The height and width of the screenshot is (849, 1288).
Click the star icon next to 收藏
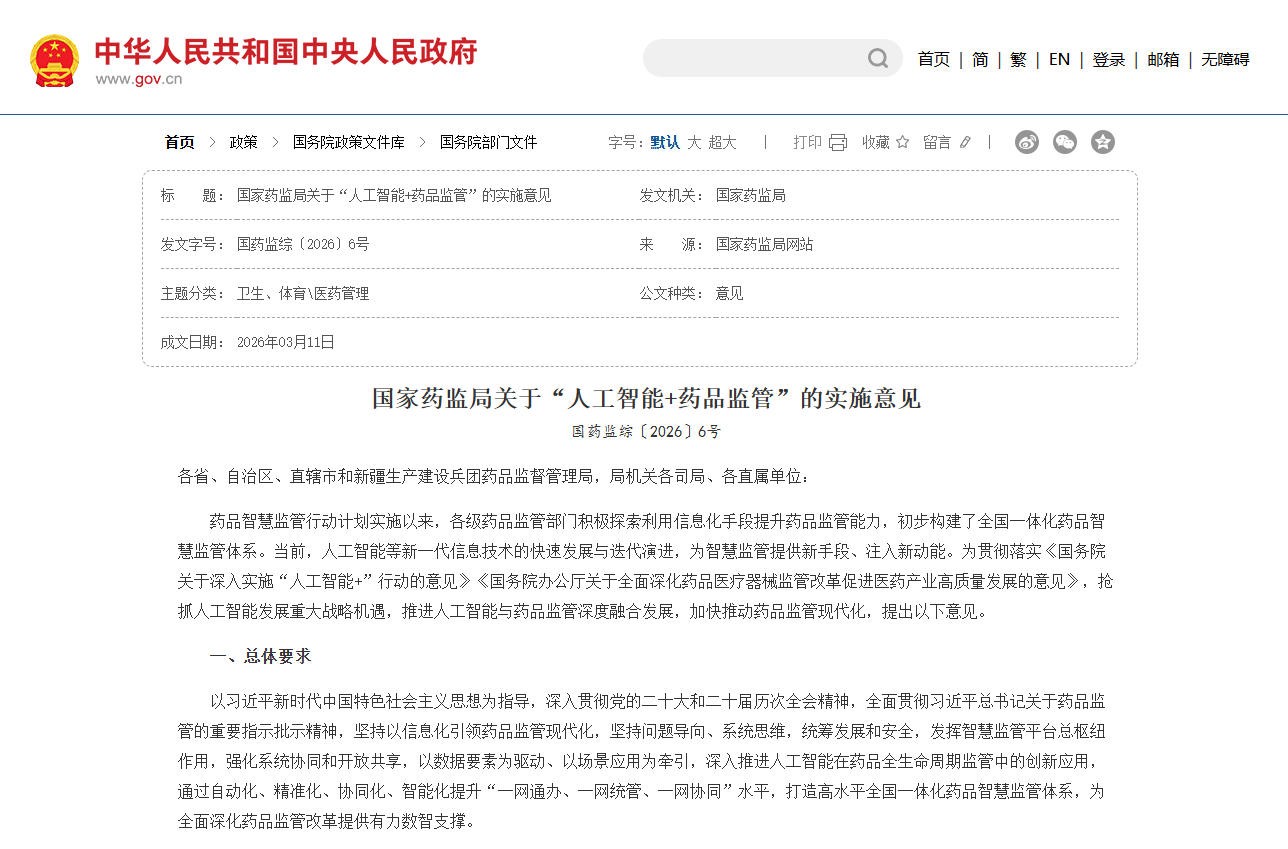click(902, 142)
